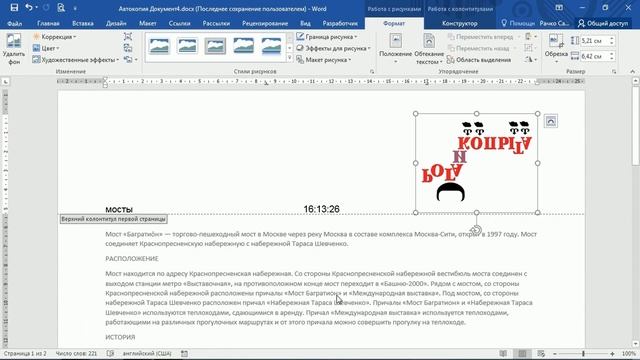The image size is (640, 360).
Task: Open the Размер dialog launcher
Action: [x=614, y=71]
